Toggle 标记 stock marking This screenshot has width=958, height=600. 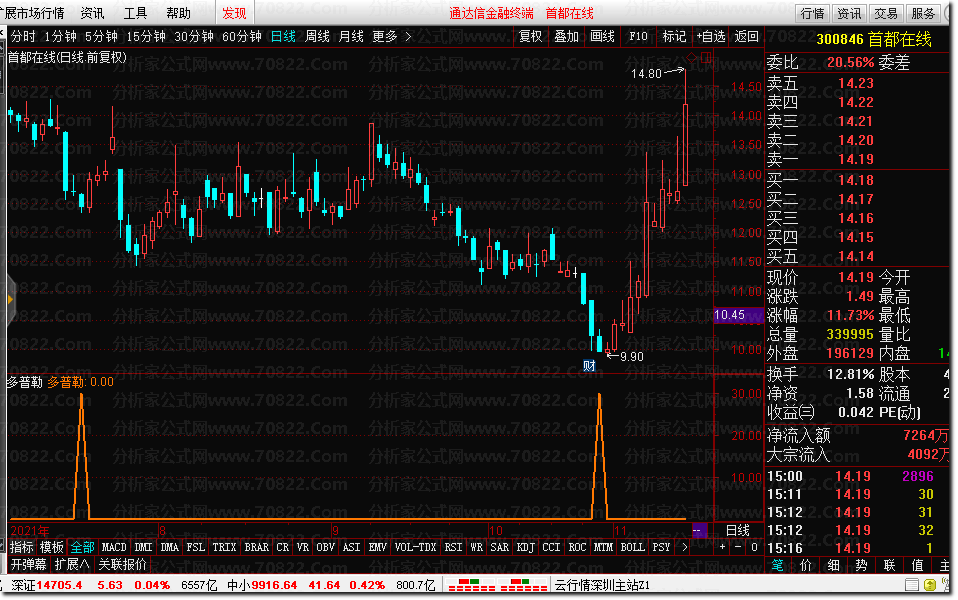coord(675,37)
